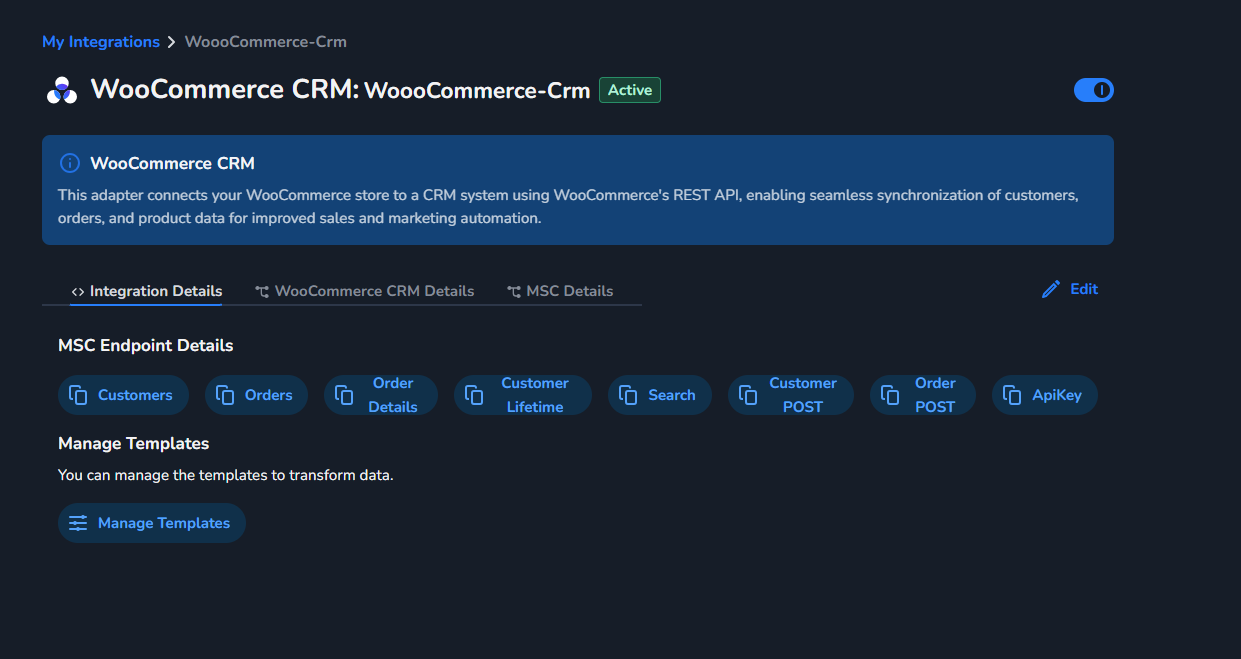Click the copy icon in the Customer POST chip

pyautogui.click(x=748, y=395)
